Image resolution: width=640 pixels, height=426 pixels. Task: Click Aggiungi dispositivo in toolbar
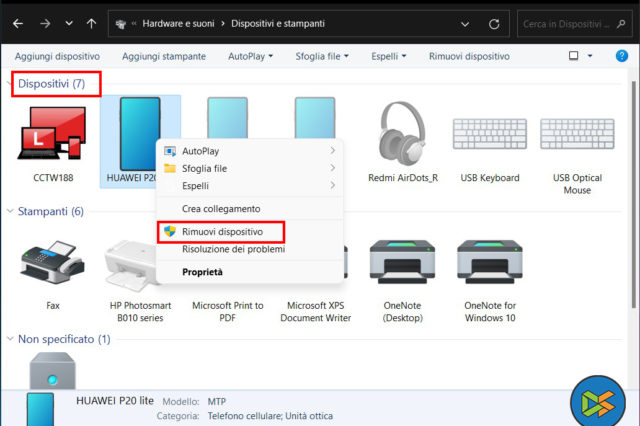point(57,56)
